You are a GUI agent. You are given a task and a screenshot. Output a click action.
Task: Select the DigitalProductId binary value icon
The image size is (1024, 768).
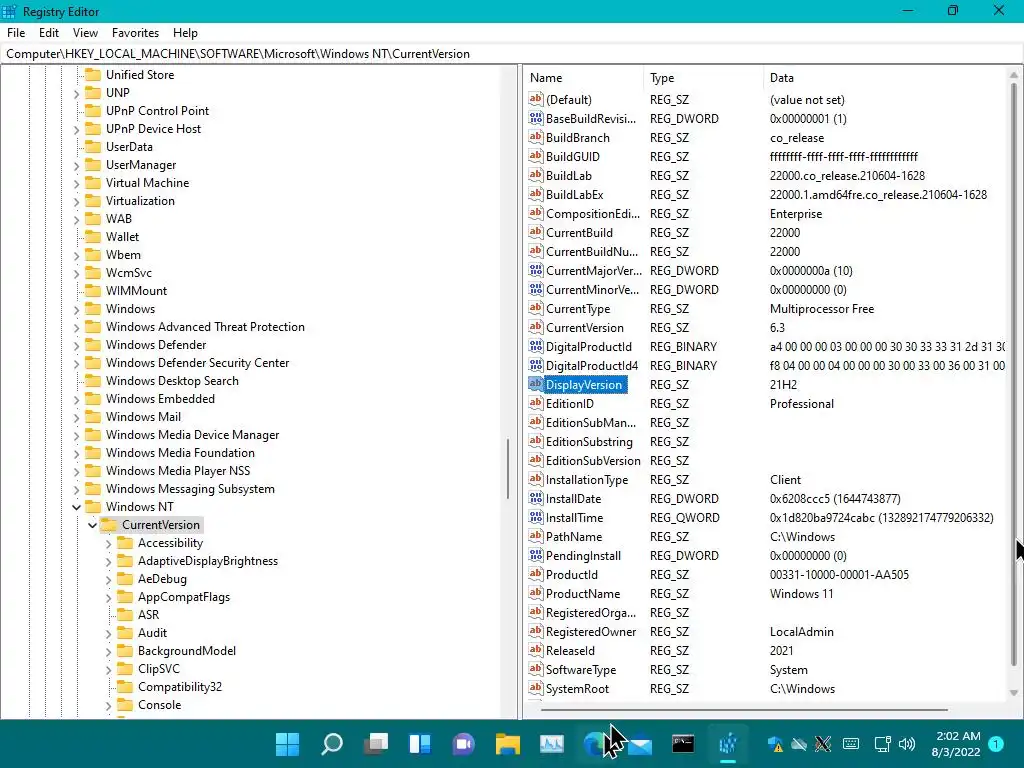pos(536,346)
